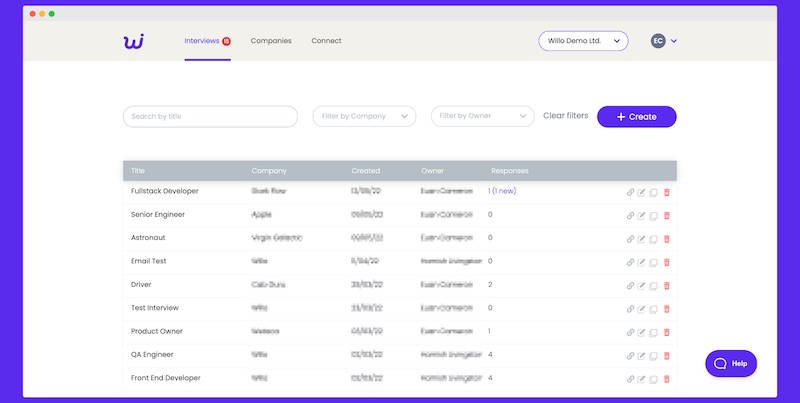
Task: Edit the QA Engineer interview
Action: point(641,356)
